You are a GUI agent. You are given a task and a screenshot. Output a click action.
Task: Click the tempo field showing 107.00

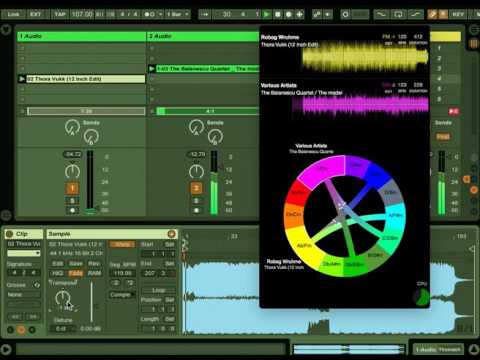(82, 14)
